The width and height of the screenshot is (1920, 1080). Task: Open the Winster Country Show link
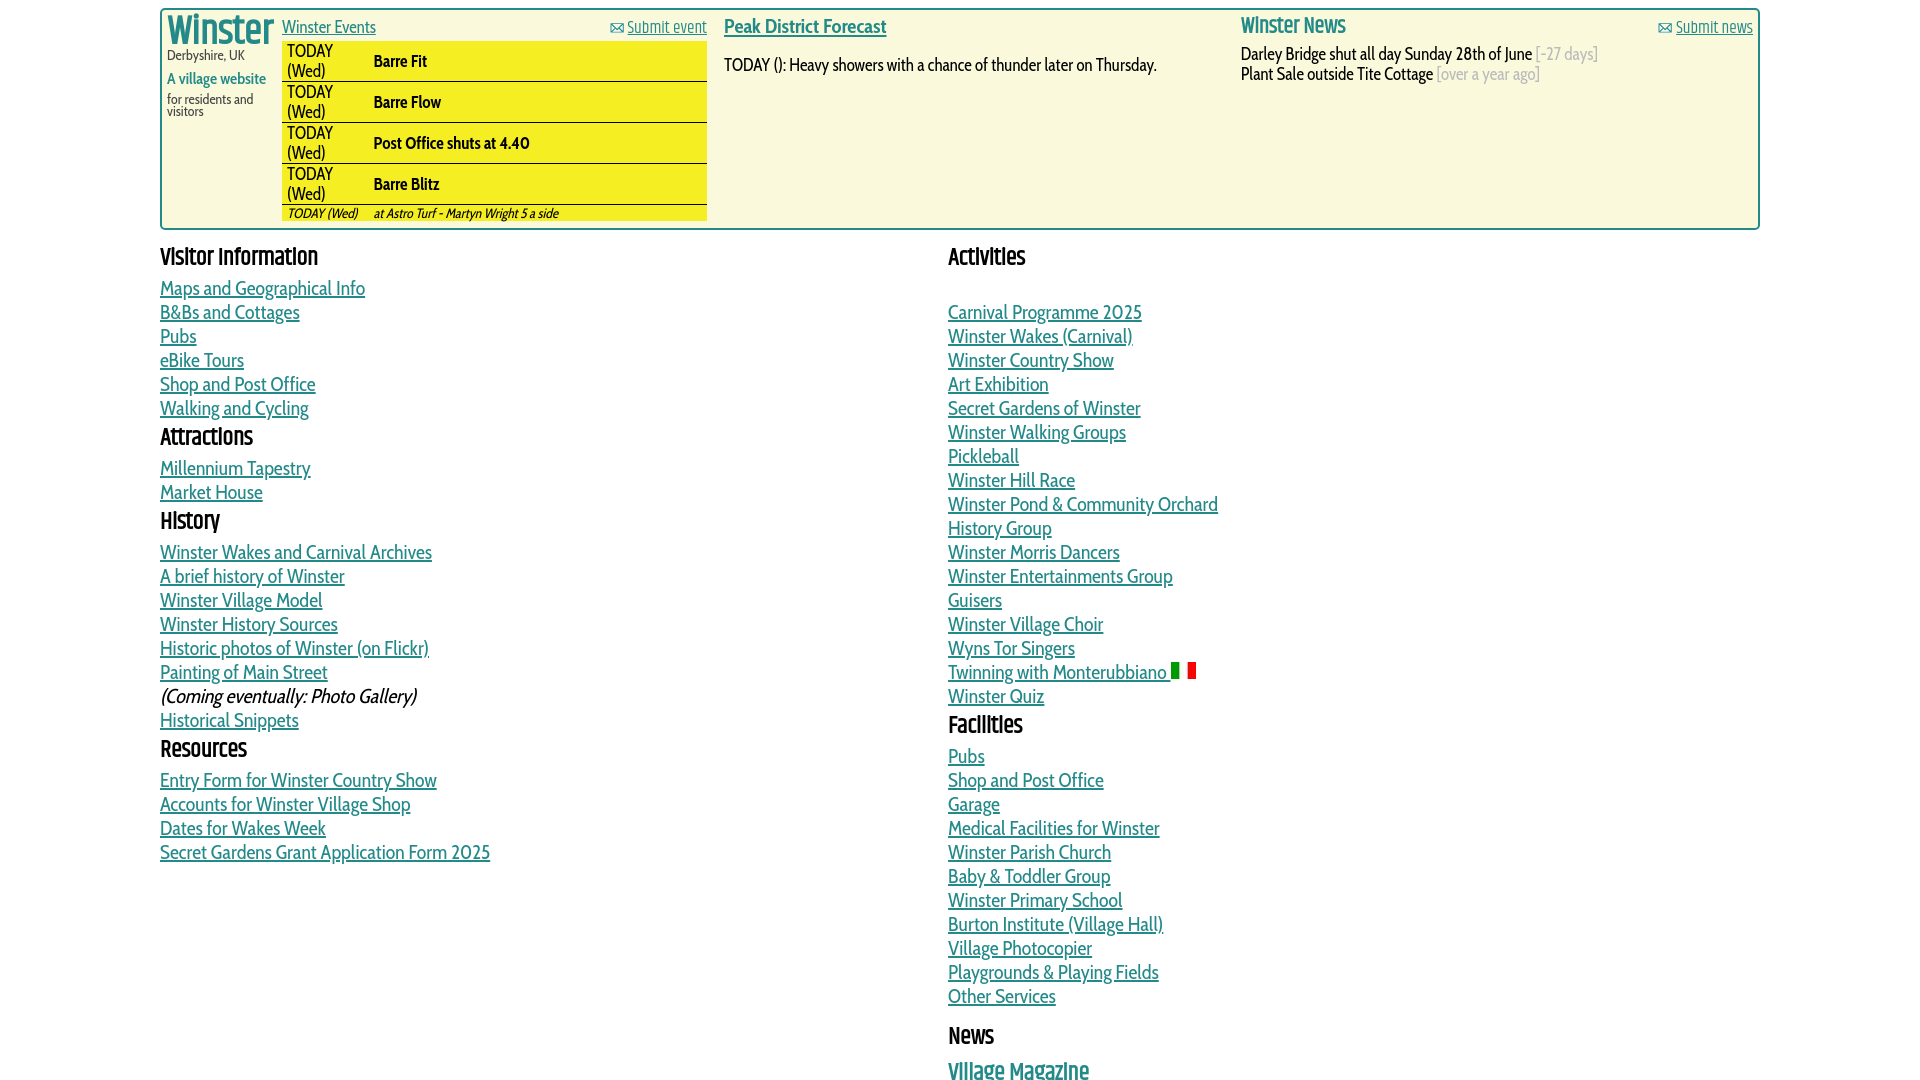click(x=1031, y=360)
